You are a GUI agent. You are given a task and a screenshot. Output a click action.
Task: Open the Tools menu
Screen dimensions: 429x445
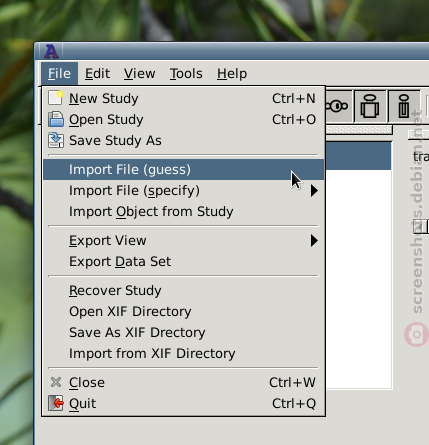[x=186, y=74]
